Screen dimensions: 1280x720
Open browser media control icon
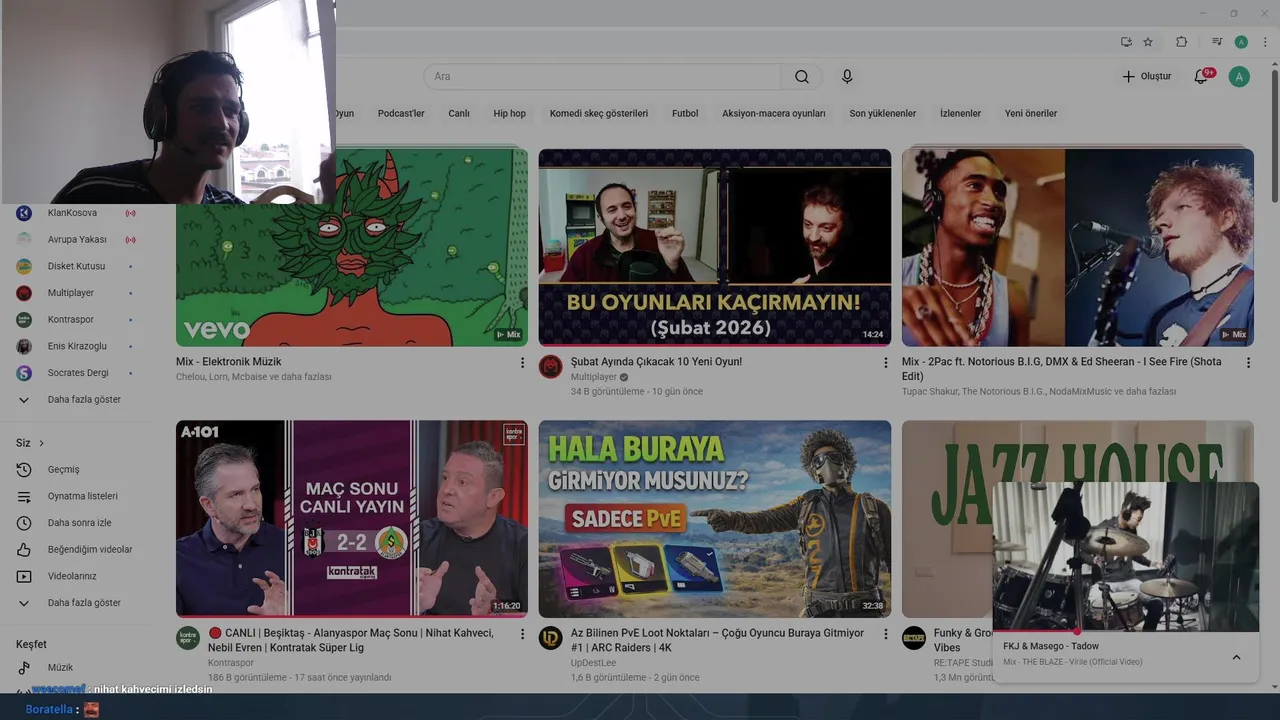1217,42
